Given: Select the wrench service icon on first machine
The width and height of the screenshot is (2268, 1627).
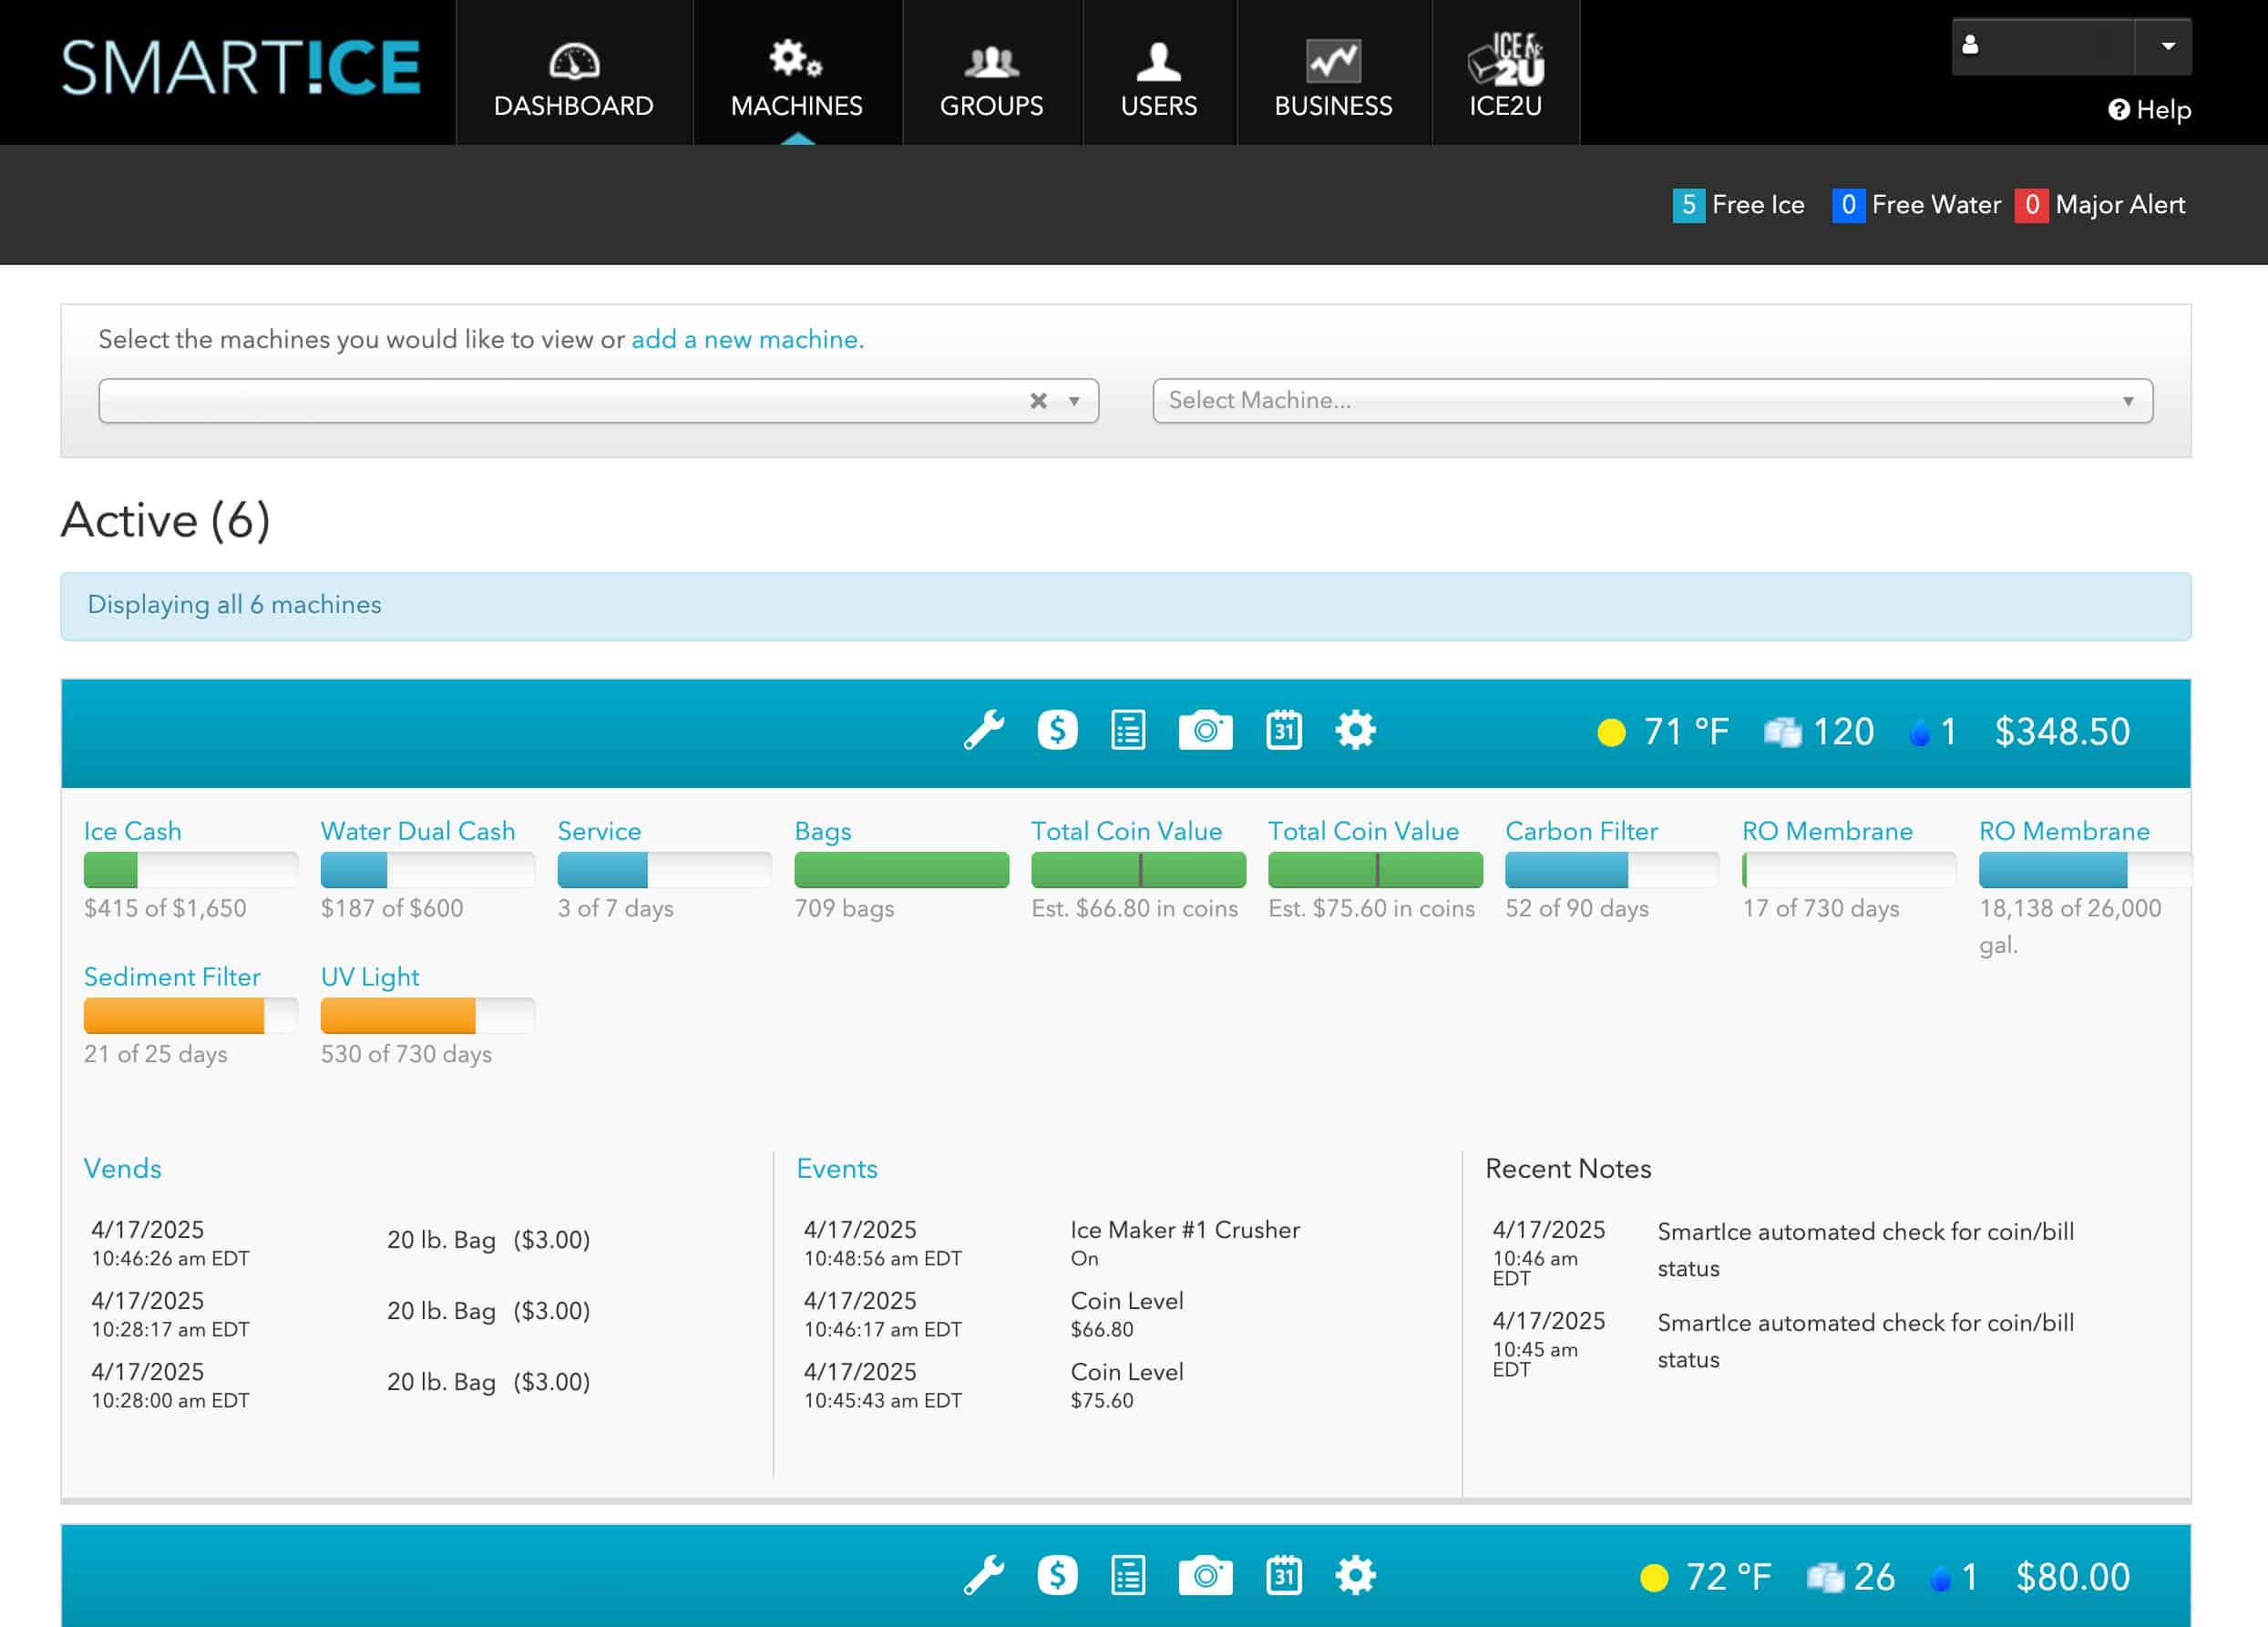Looking at the screenshot, I should [984, 731].
